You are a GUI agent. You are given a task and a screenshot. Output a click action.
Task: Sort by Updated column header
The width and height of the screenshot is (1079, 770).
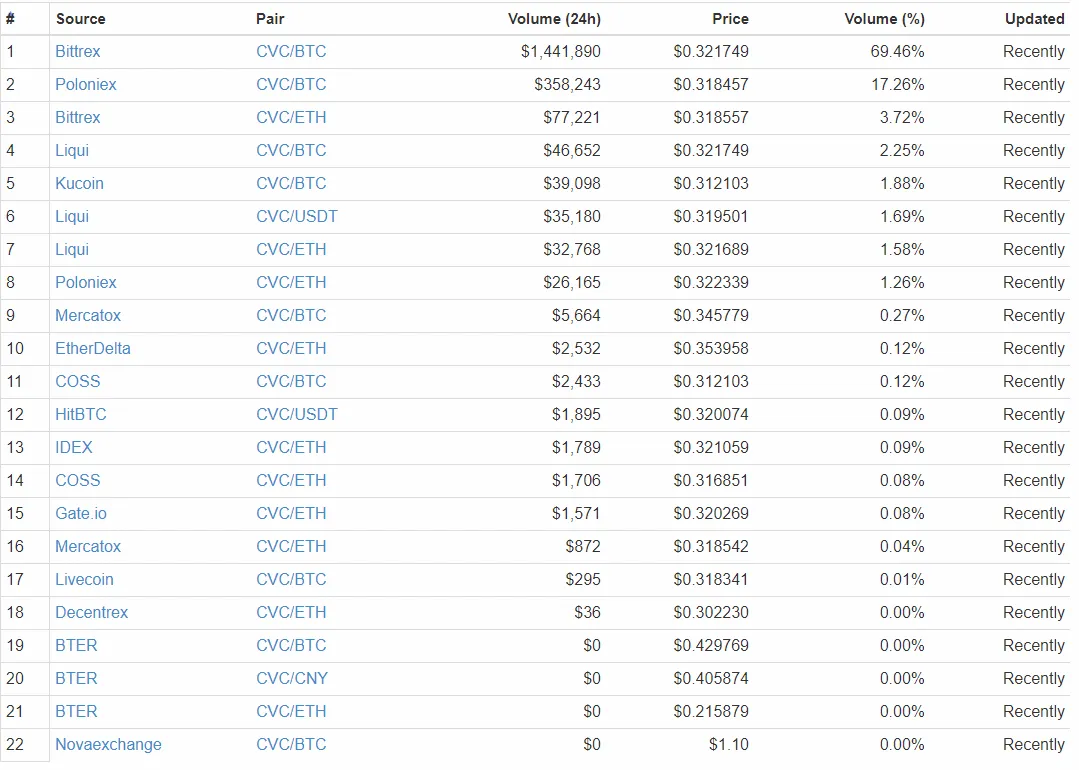[x=1034, y=19]
